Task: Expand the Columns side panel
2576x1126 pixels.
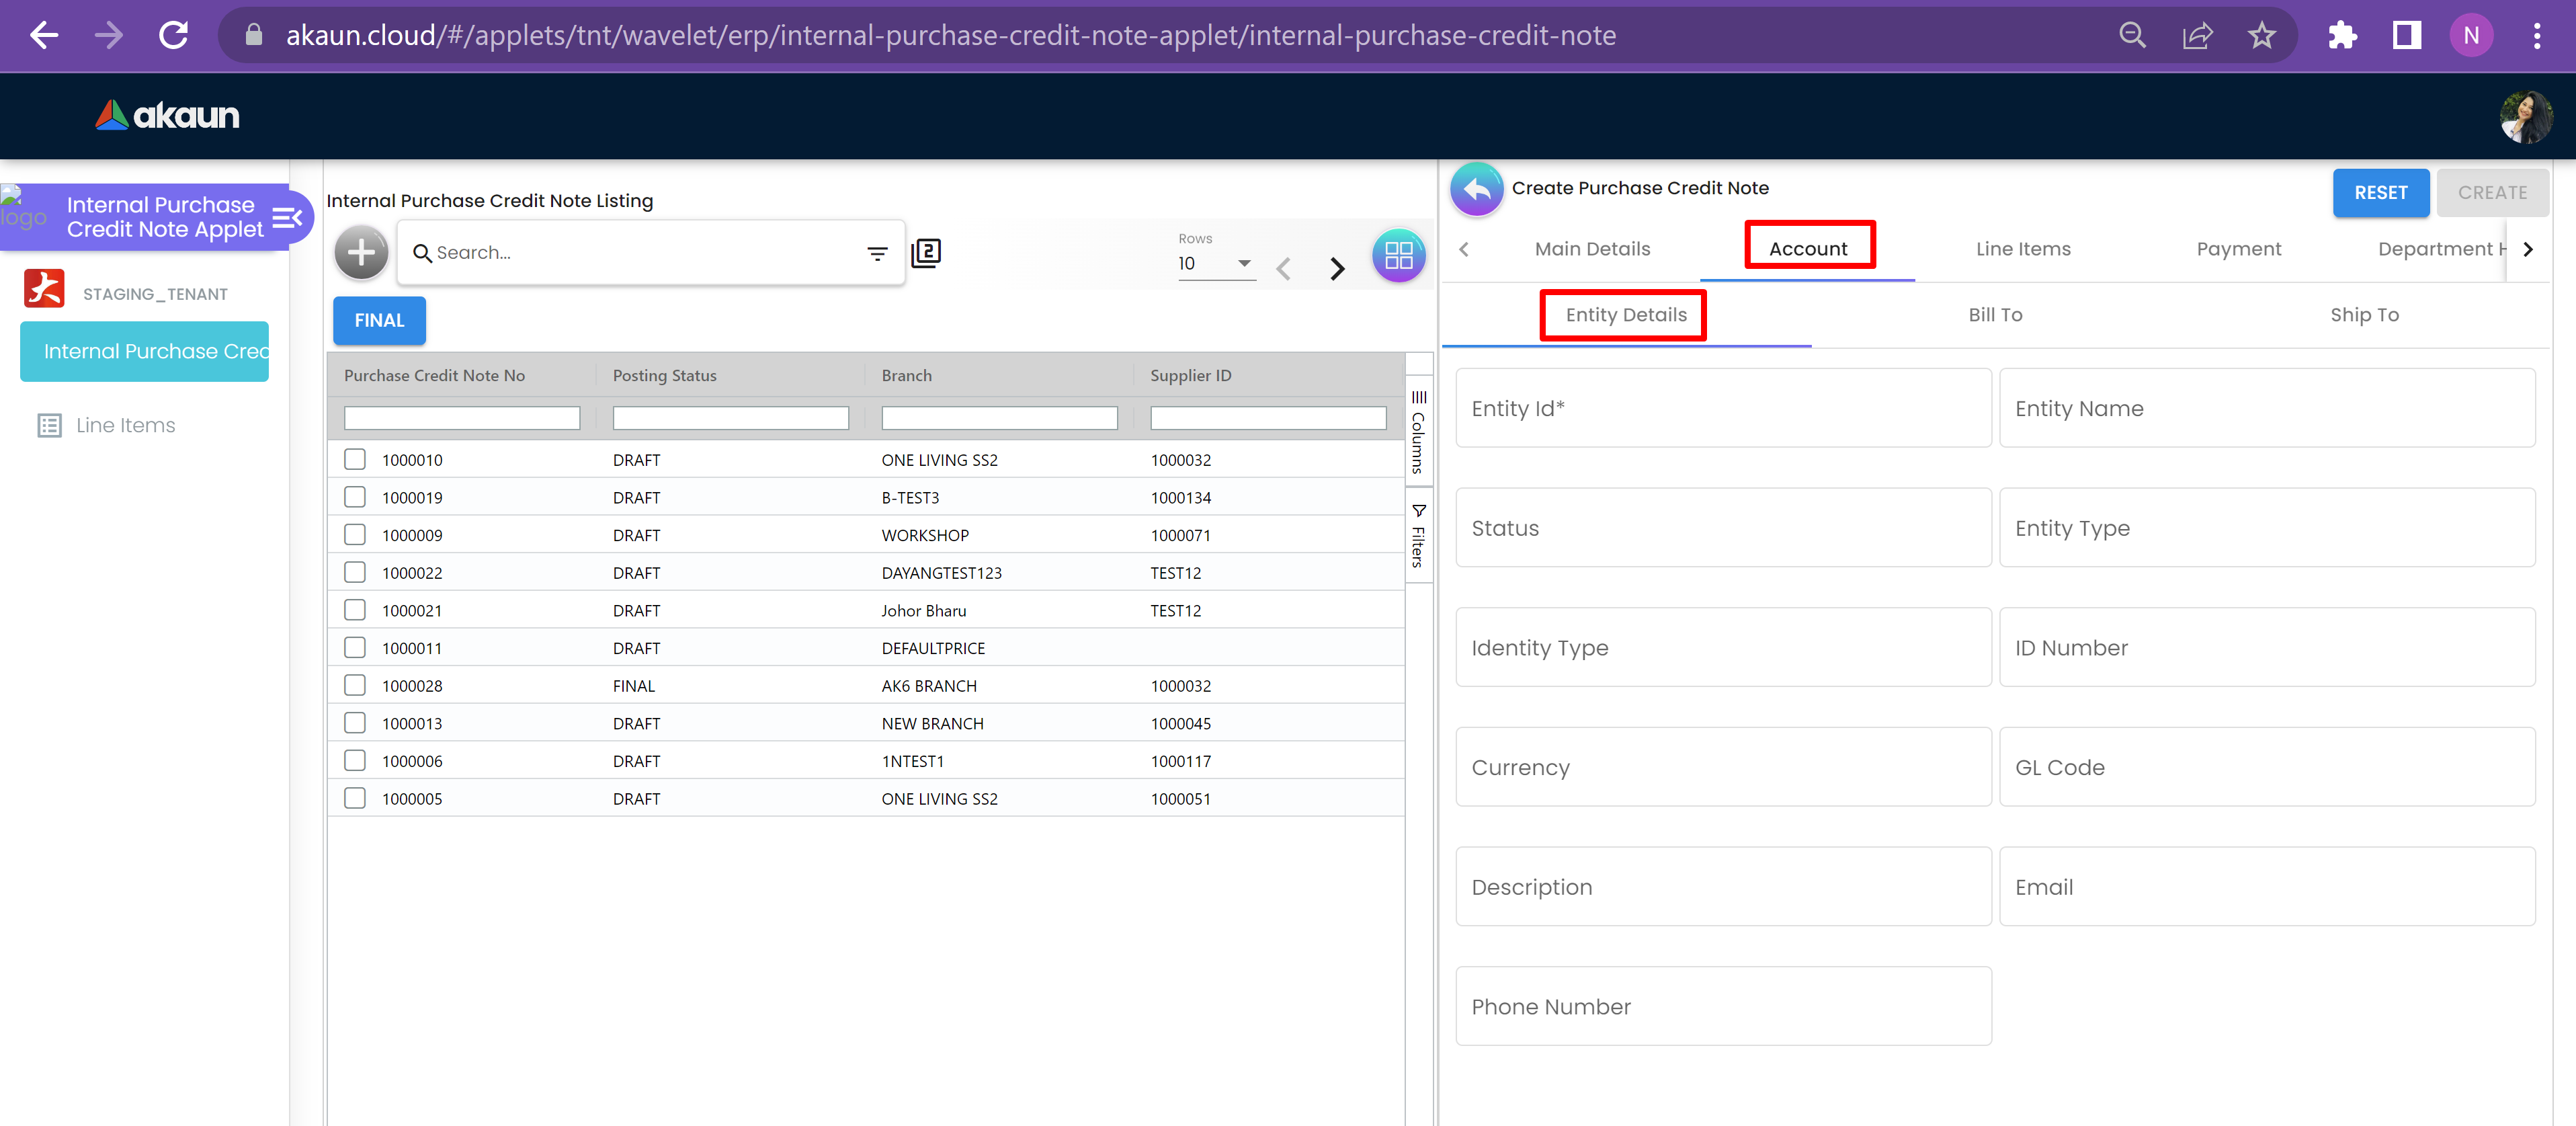Action: click(x=1418, y=432)
